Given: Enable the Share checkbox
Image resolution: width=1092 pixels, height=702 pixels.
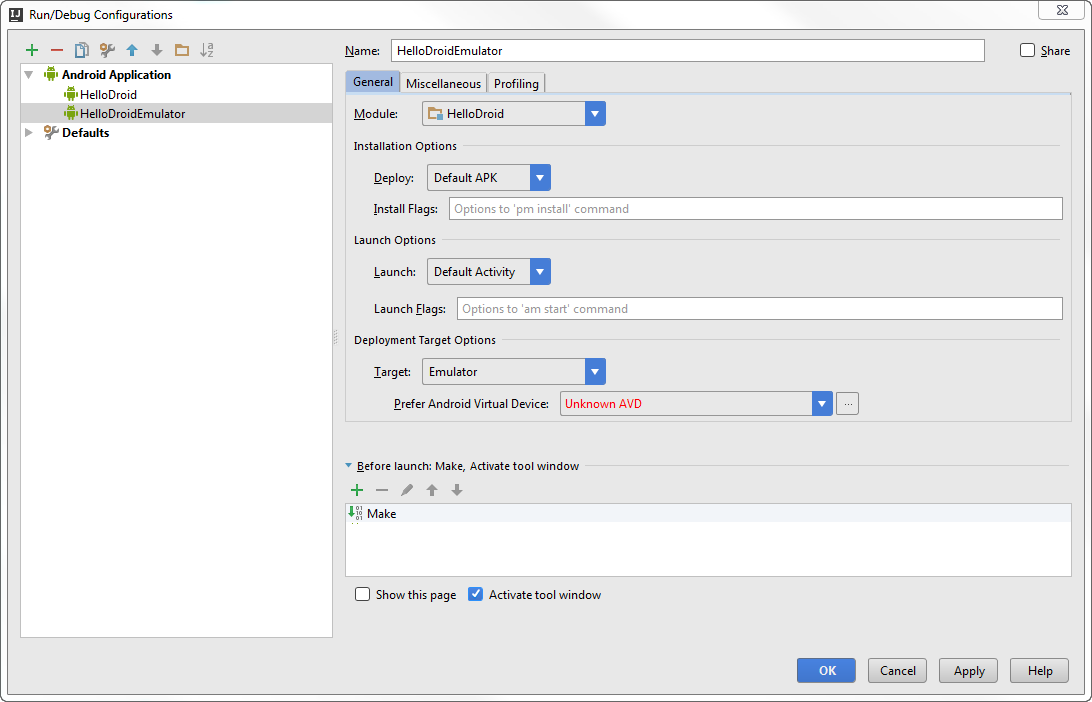Looking at the screenshot, I should click(x=1028, y=50).
